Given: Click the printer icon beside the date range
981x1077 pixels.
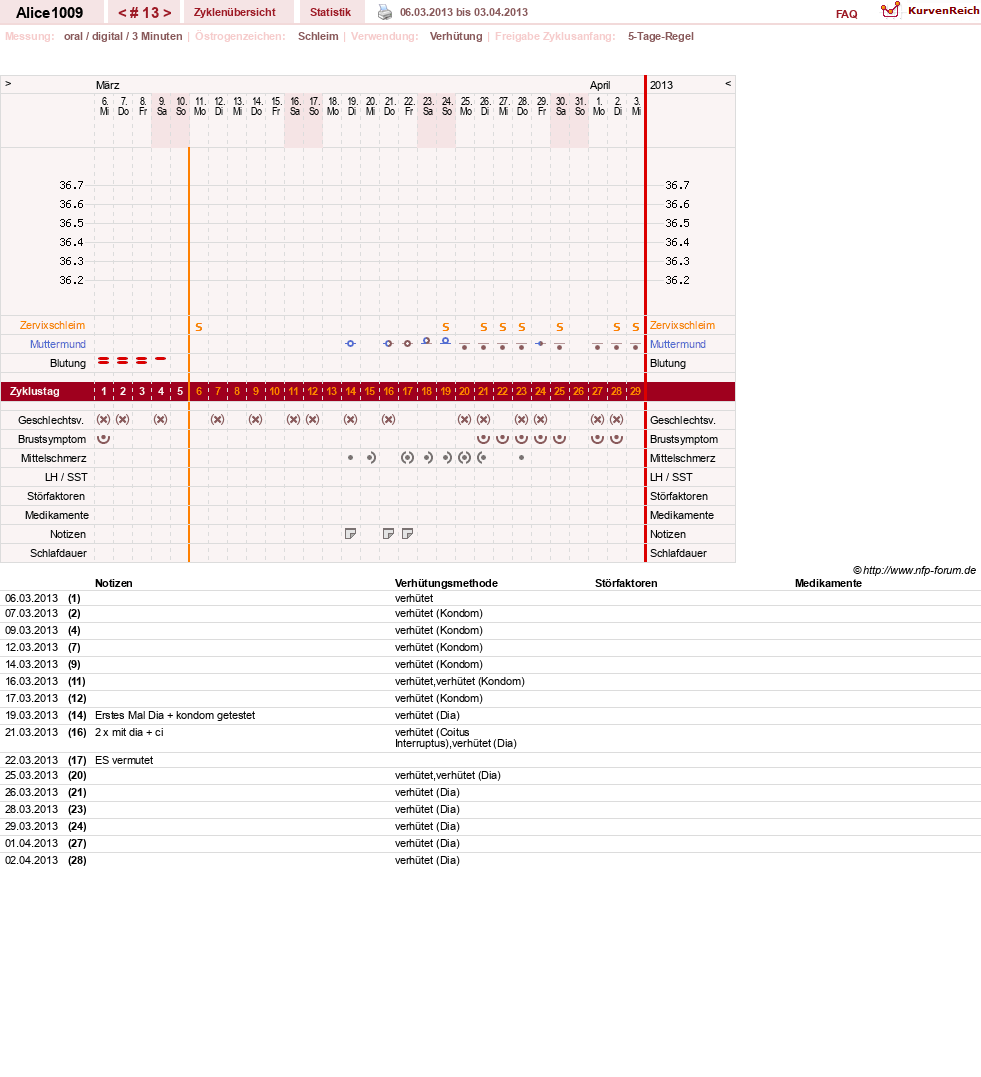Looking at the screenshot, I should coord(385,12).
